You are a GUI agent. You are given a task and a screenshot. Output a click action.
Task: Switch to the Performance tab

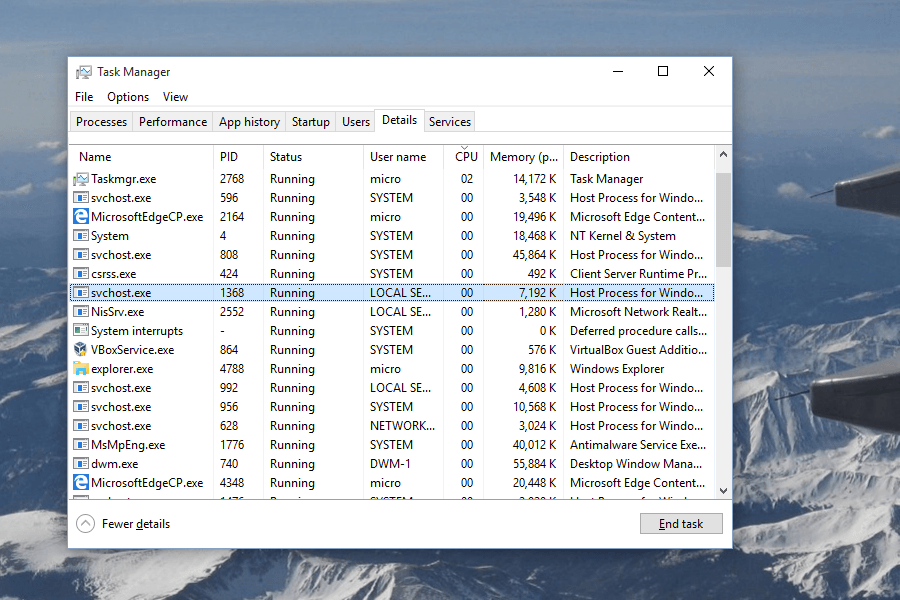click(173, 122)
